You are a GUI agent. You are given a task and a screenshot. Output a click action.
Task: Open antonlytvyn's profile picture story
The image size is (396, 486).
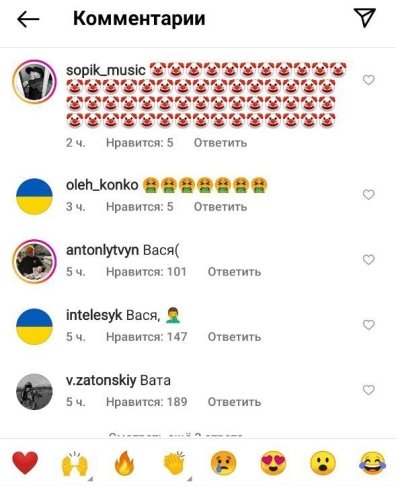click(34, 262)
